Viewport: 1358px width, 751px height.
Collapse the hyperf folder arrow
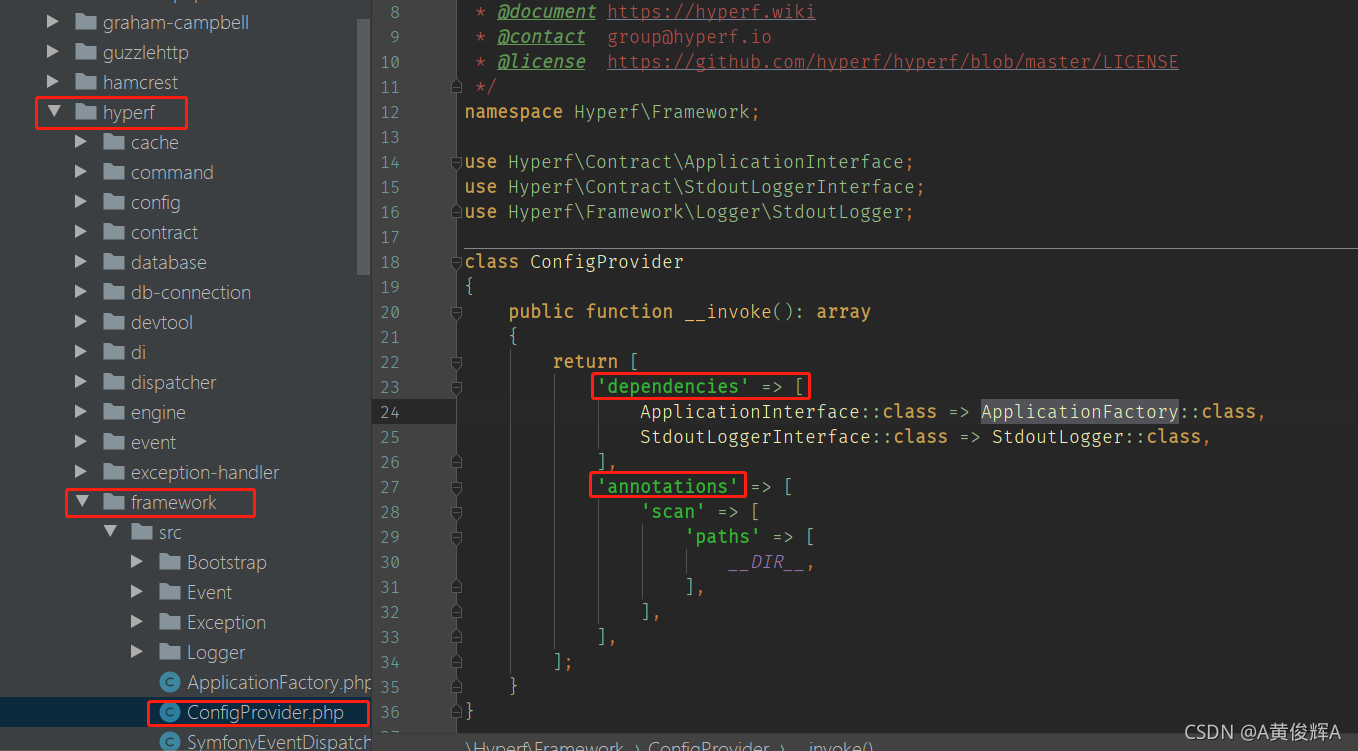[x=53, y=112]
